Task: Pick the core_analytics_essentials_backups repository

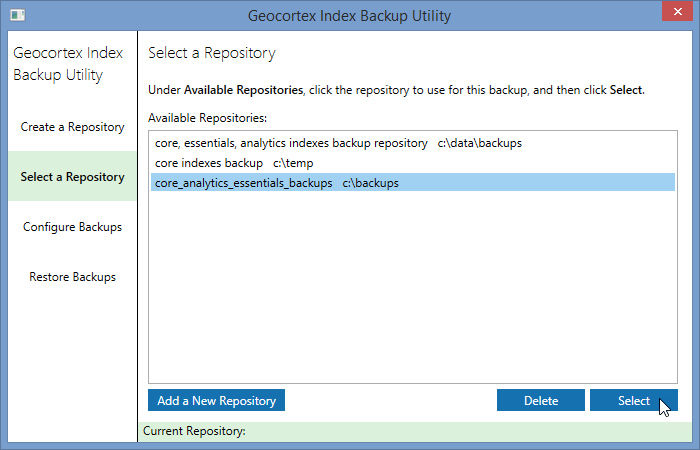Action: [413, 183]
